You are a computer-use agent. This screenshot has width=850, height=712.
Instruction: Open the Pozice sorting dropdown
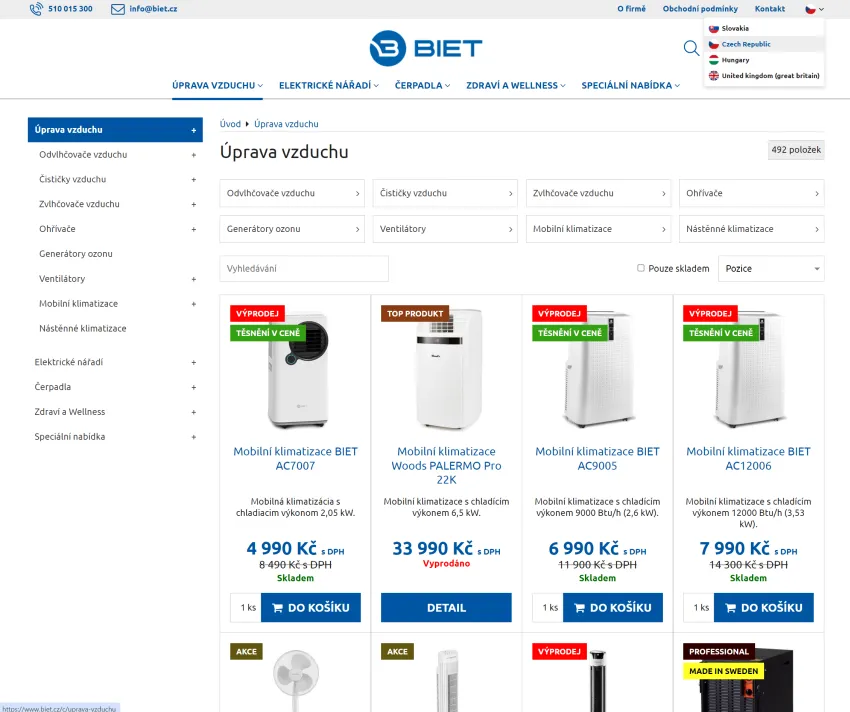[x=771, y=268]
